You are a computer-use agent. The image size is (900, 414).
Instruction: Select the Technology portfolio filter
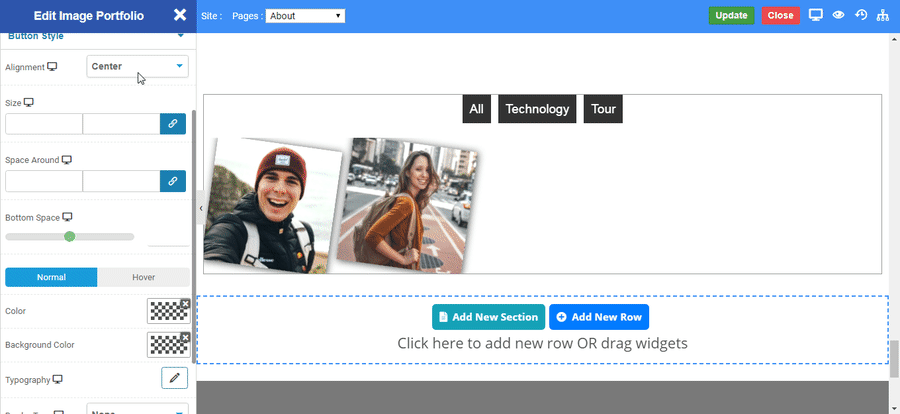pyautogui.click(x=537, y=109)
